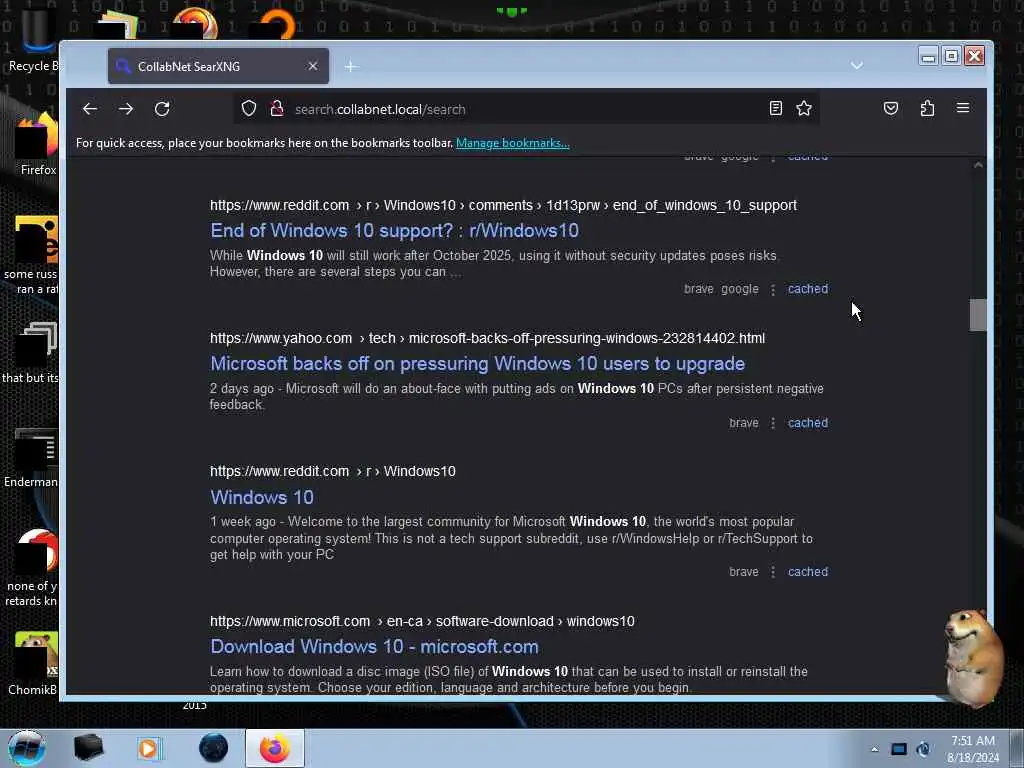Open the dark globe taskbar icon
This screenshot has width=1024, height=768.
coord(214,748)
